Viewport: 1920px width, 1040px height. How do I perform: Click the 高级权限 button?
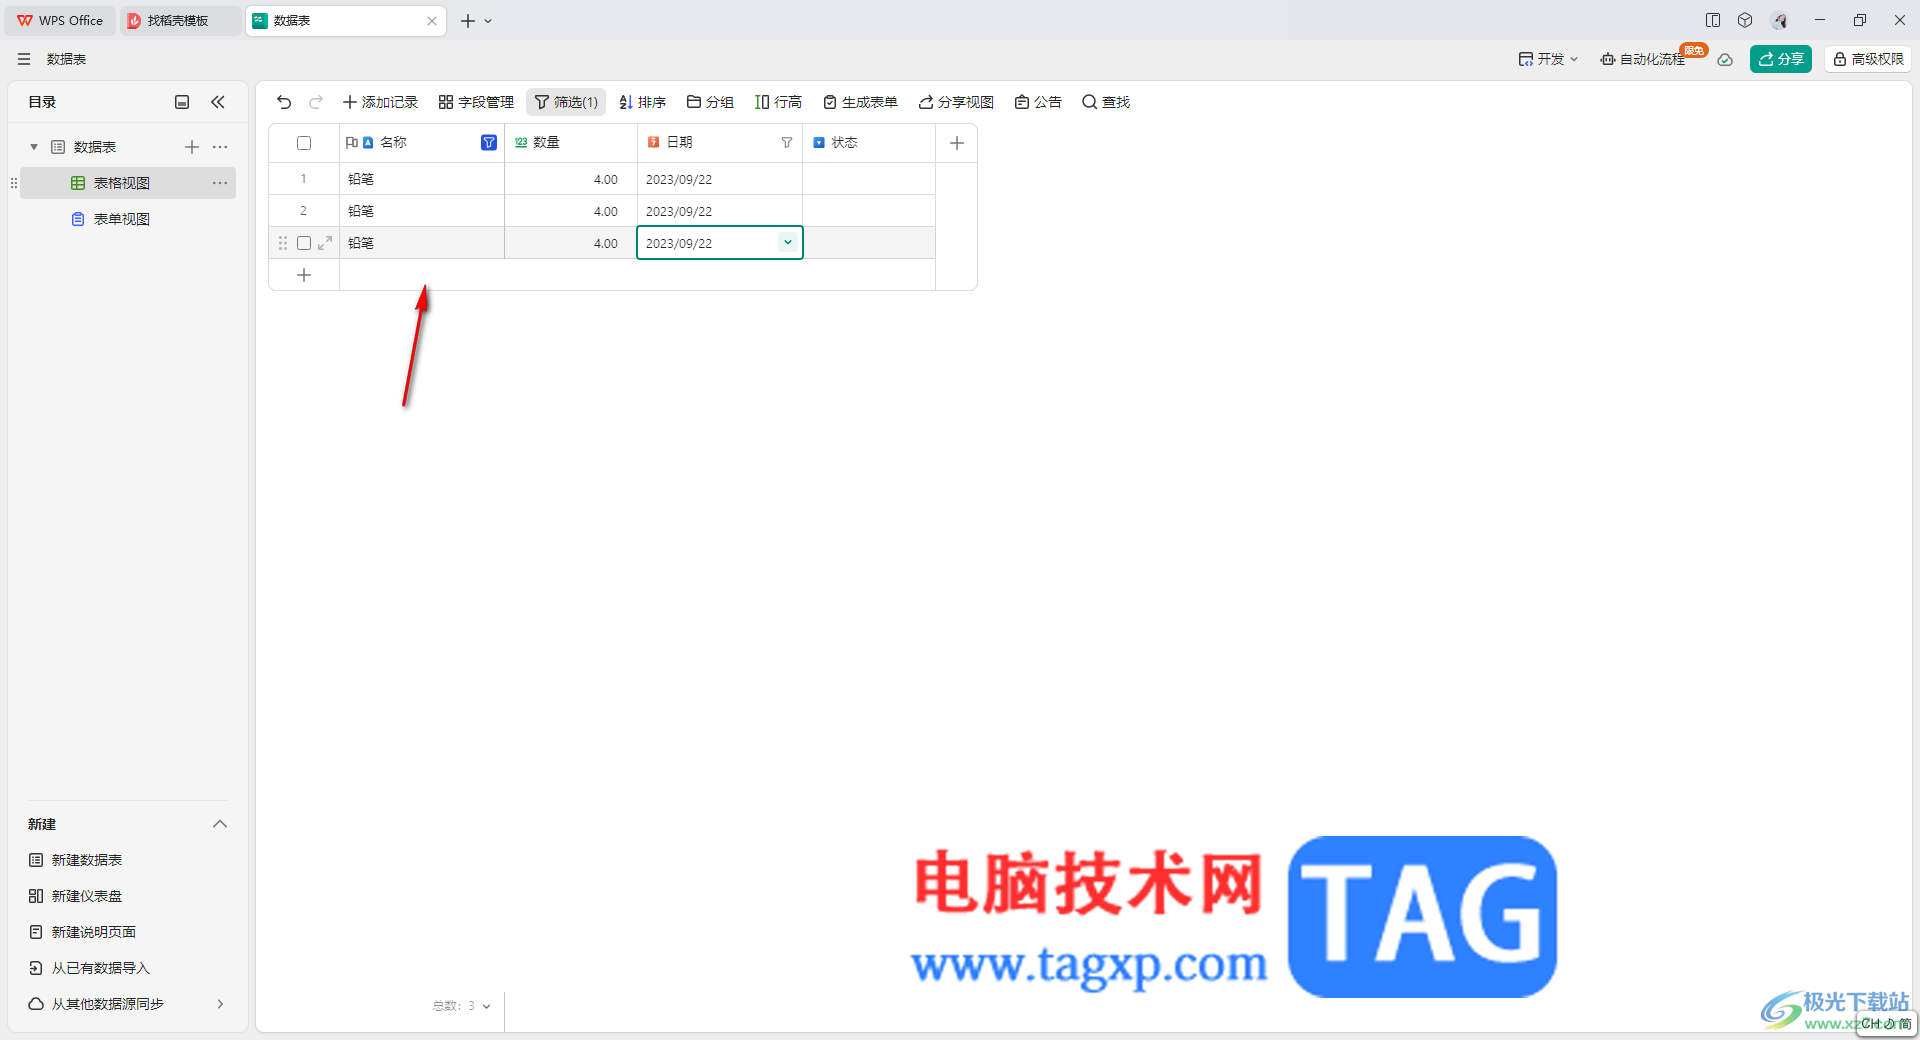coord(1867,59)
